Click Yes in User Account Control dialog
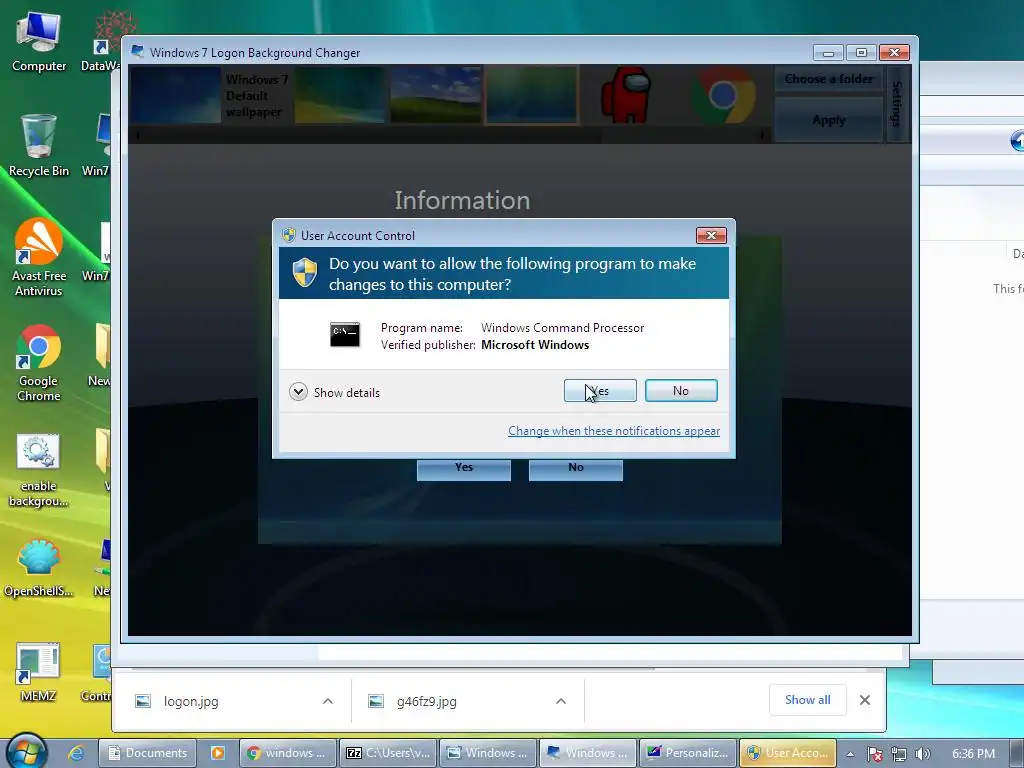 [600, 391]
